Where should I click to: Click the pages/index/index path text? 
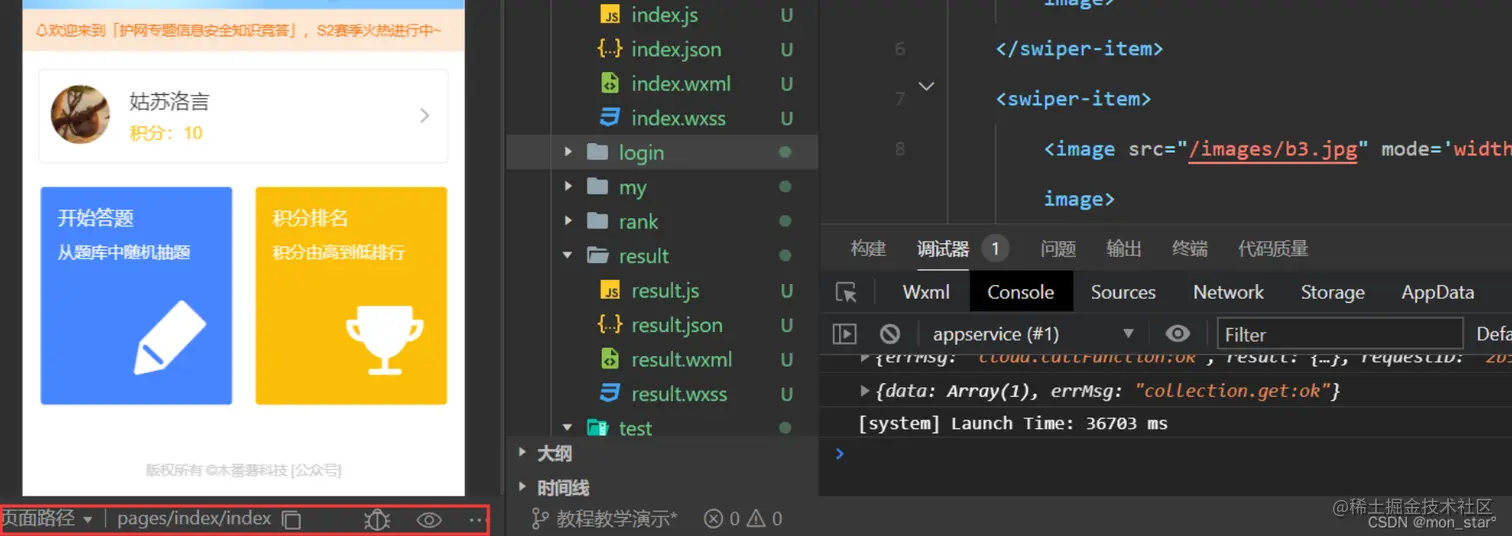194,519
